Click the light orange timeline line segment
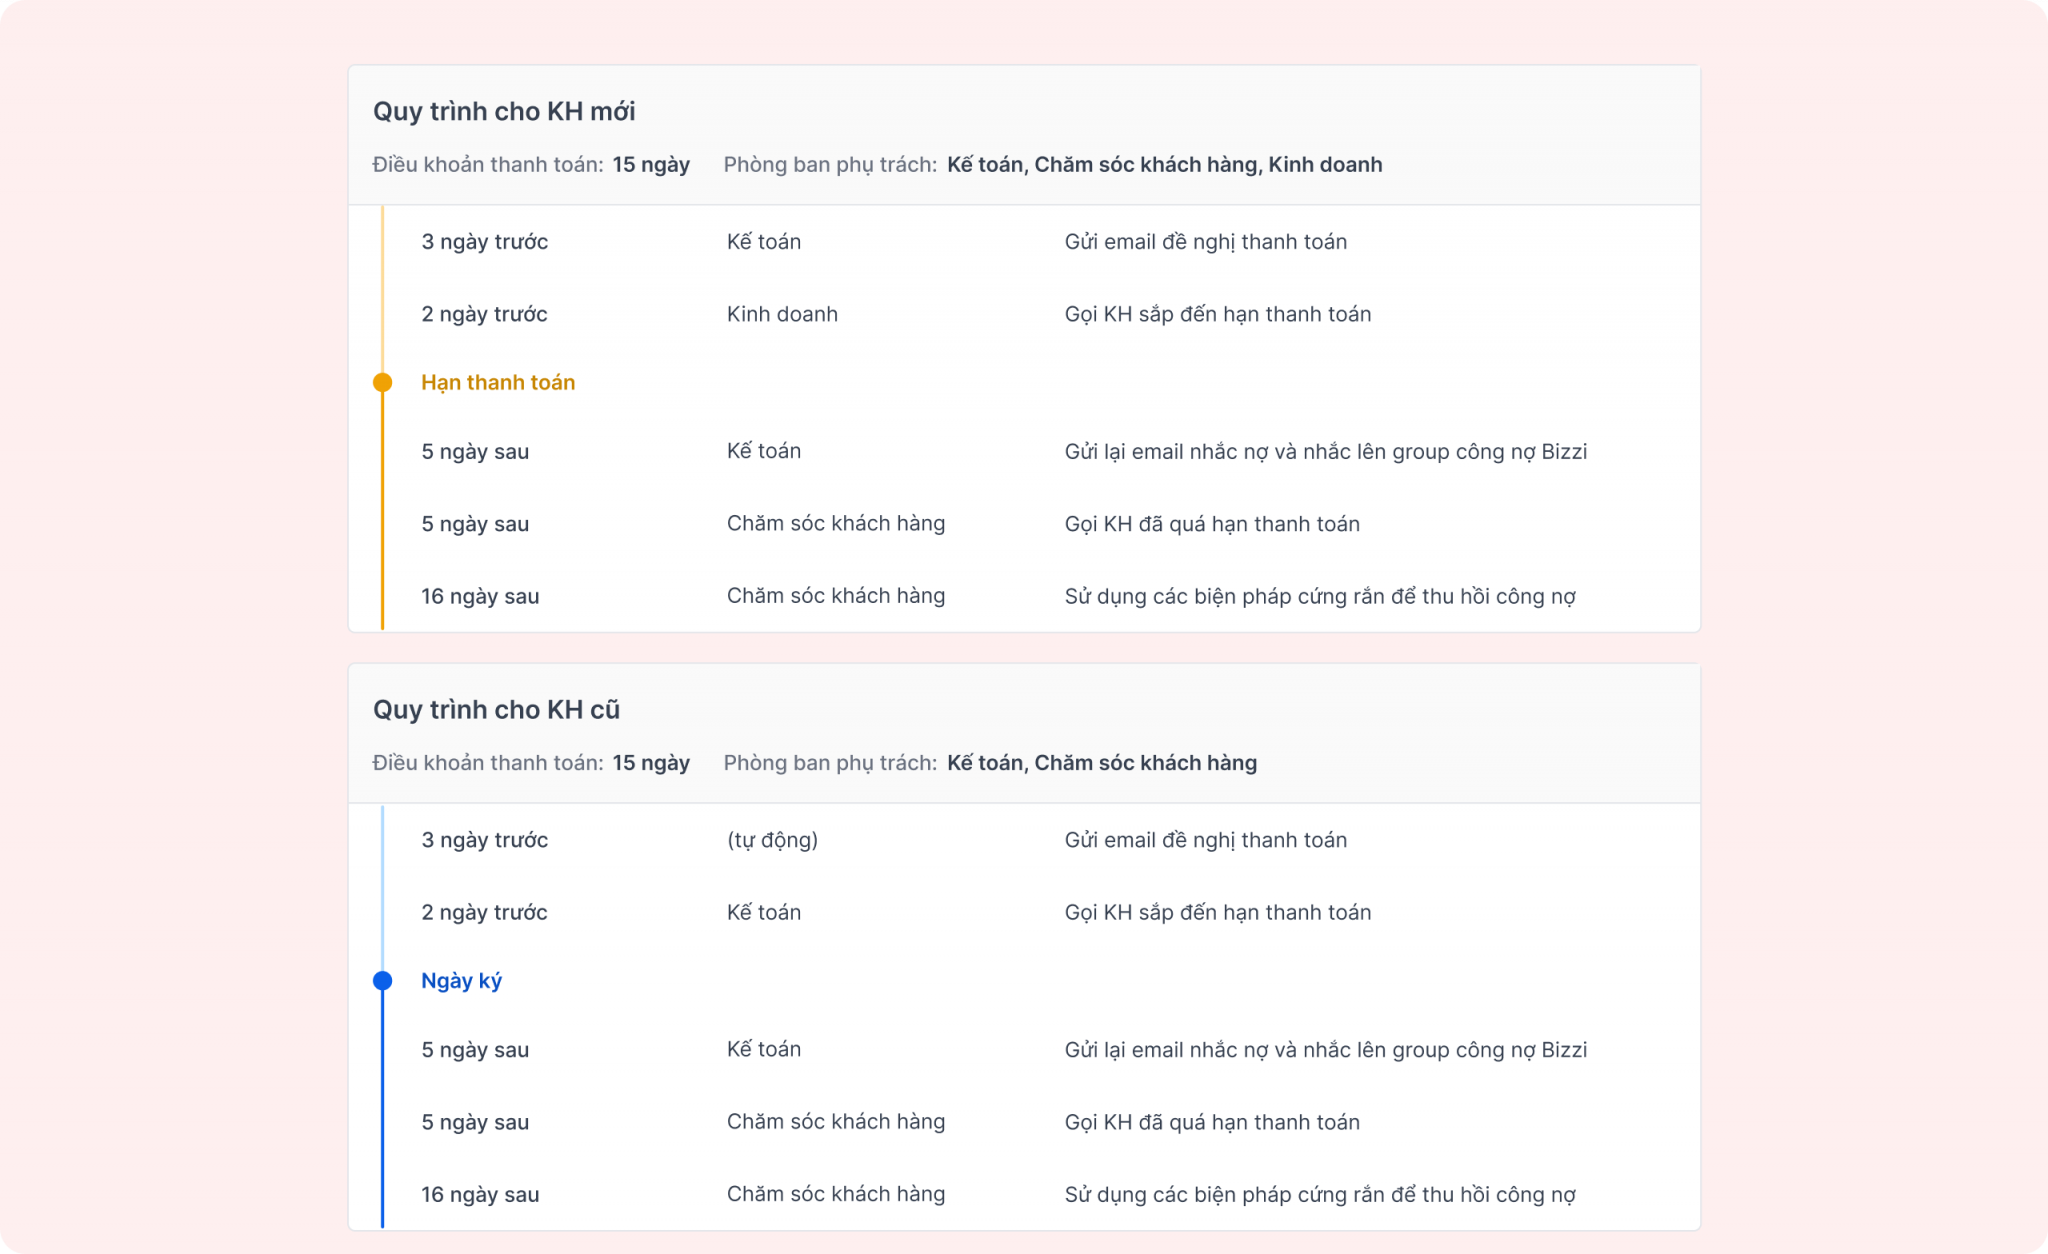 click(382, 288)
